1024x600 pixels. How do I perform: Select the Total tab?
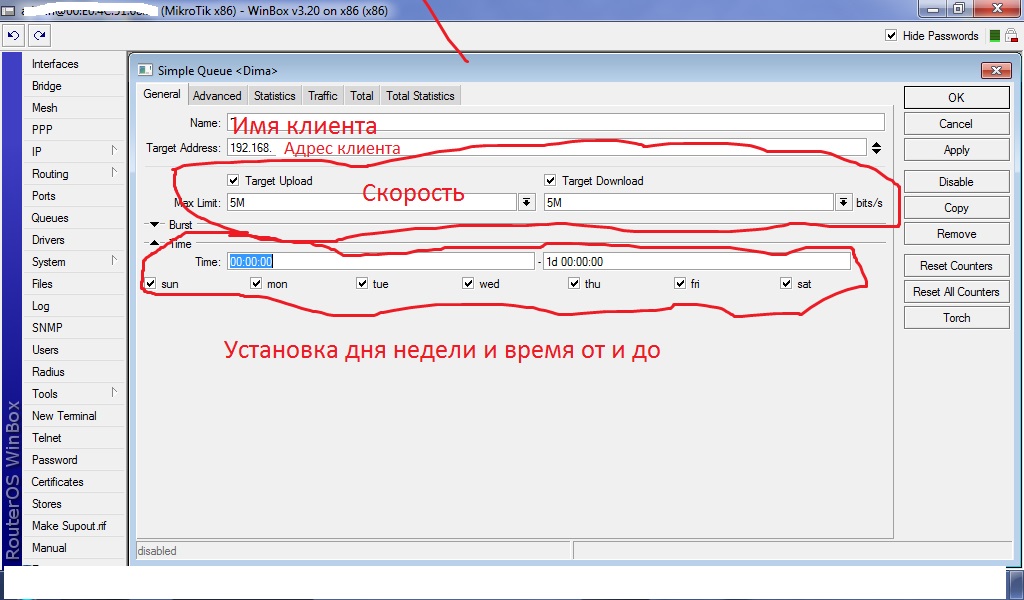click(361, 95)
